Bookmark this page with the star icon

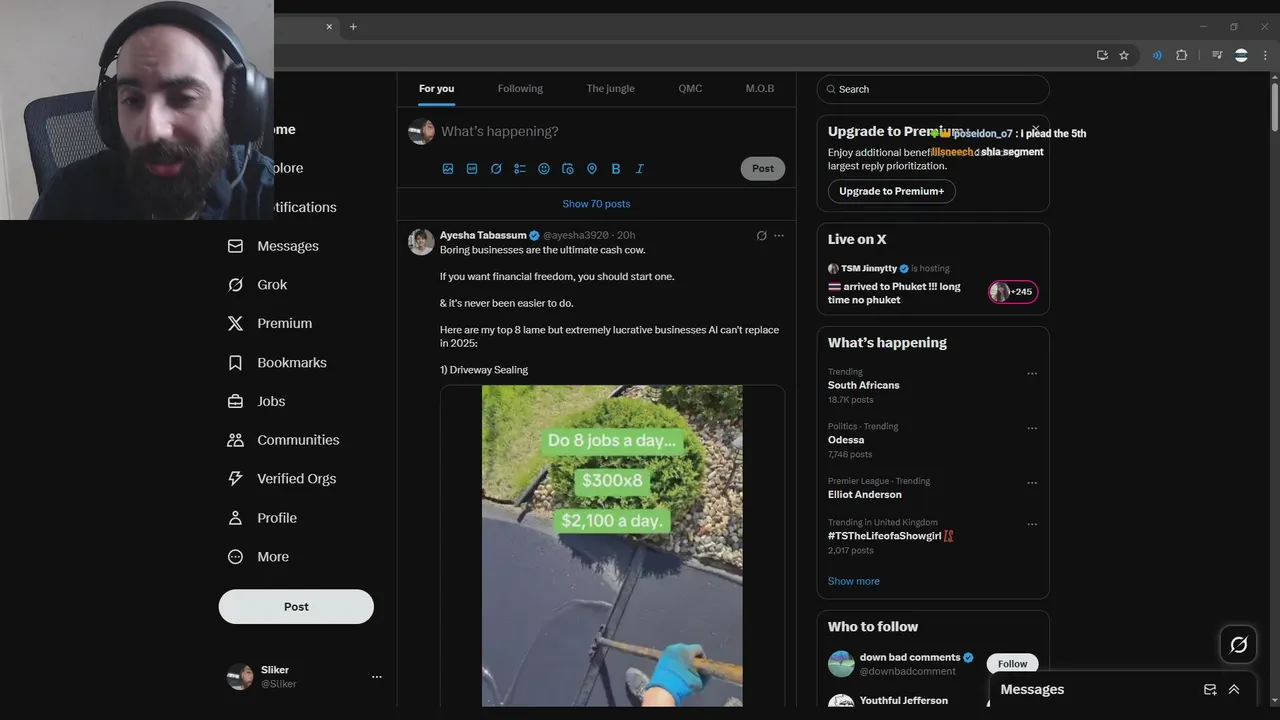click(1124, 55)
